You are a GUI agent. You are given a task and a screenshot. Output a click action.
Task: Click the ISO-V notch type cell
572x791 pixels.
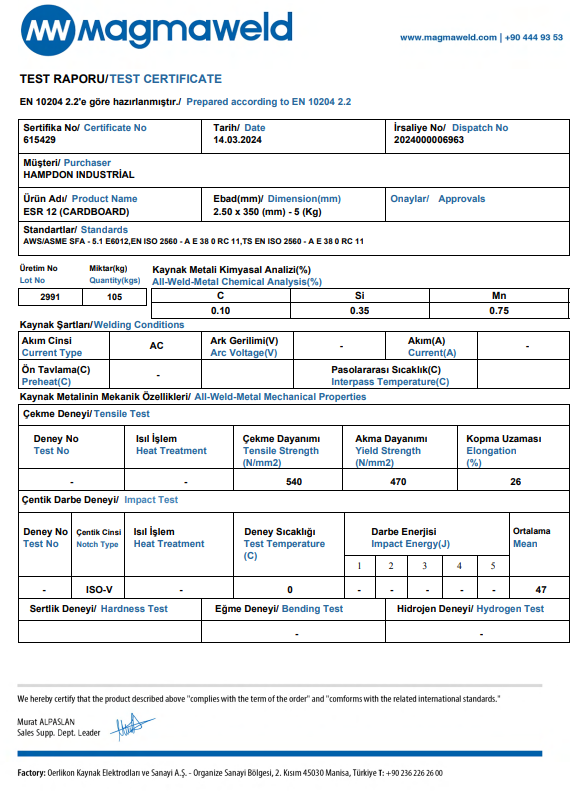pos(99,589)
